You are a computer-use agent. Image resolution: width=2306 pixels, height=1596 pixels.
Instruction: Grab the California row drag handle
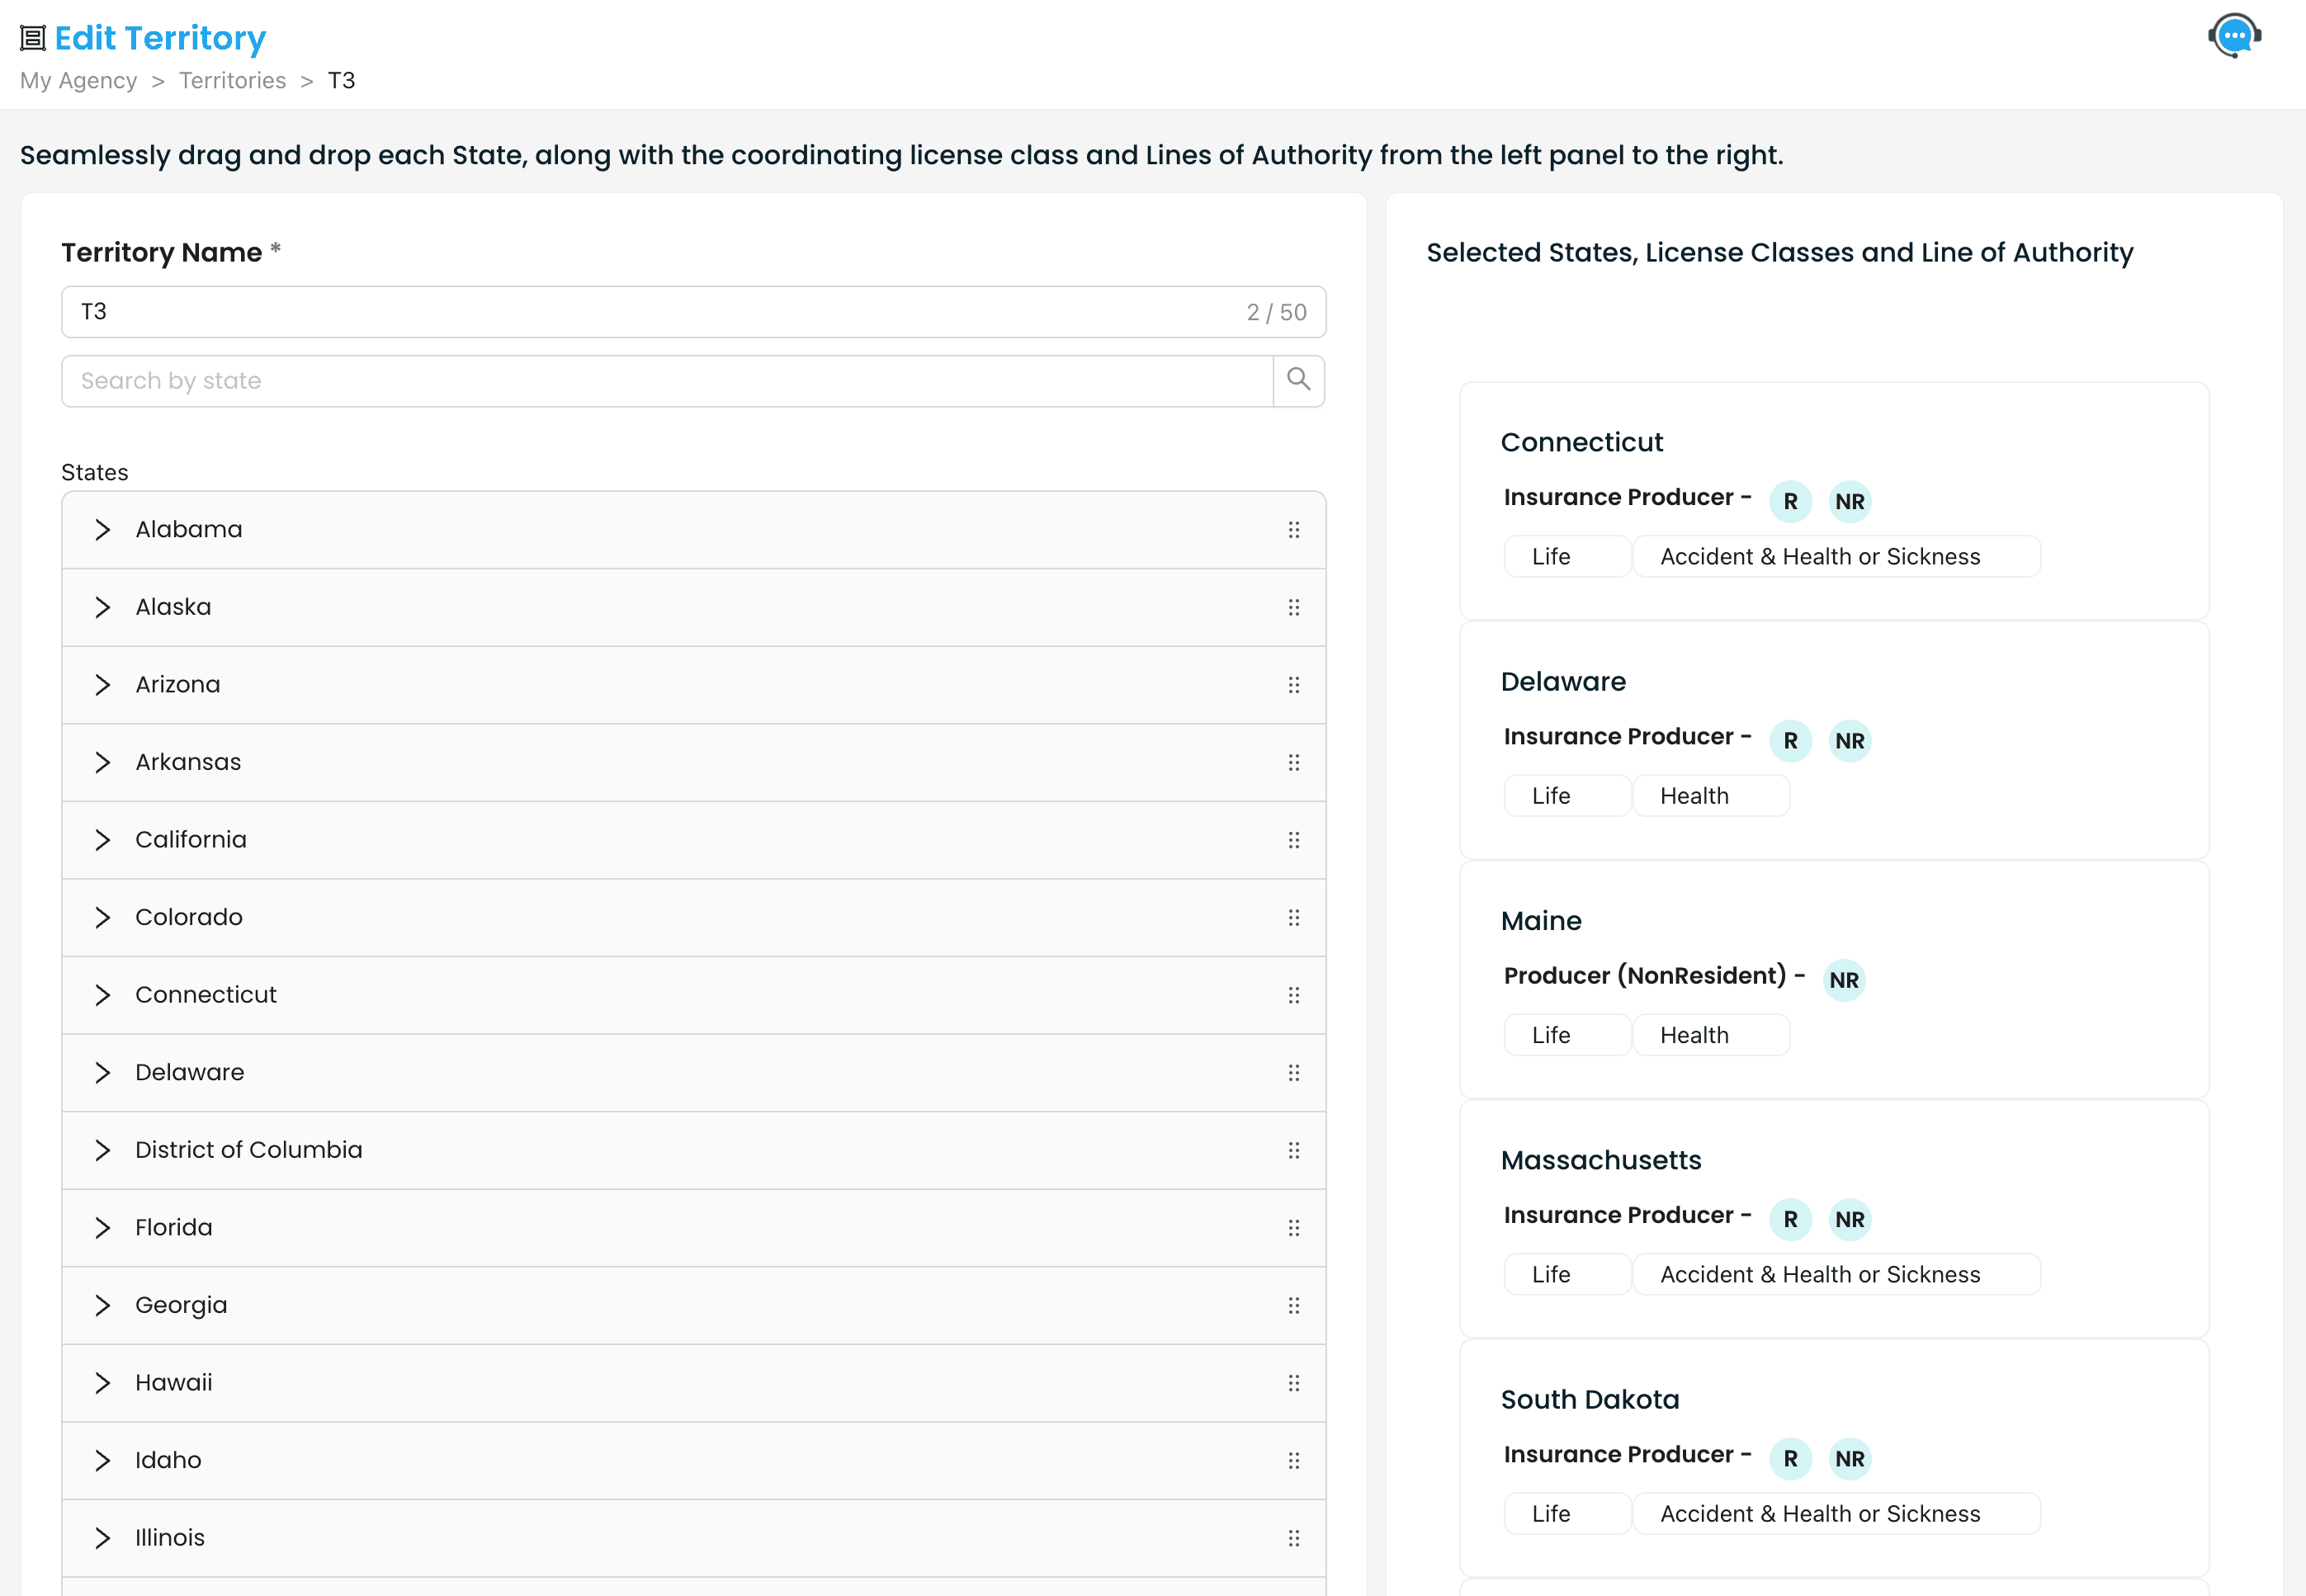pos(1293,840)
